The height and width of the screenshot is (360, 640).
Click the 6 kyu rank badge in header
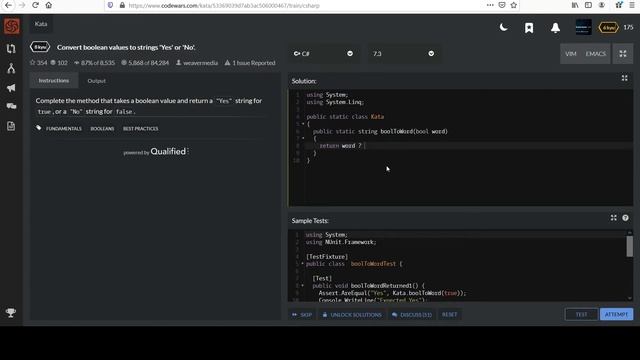pos(608,27)
